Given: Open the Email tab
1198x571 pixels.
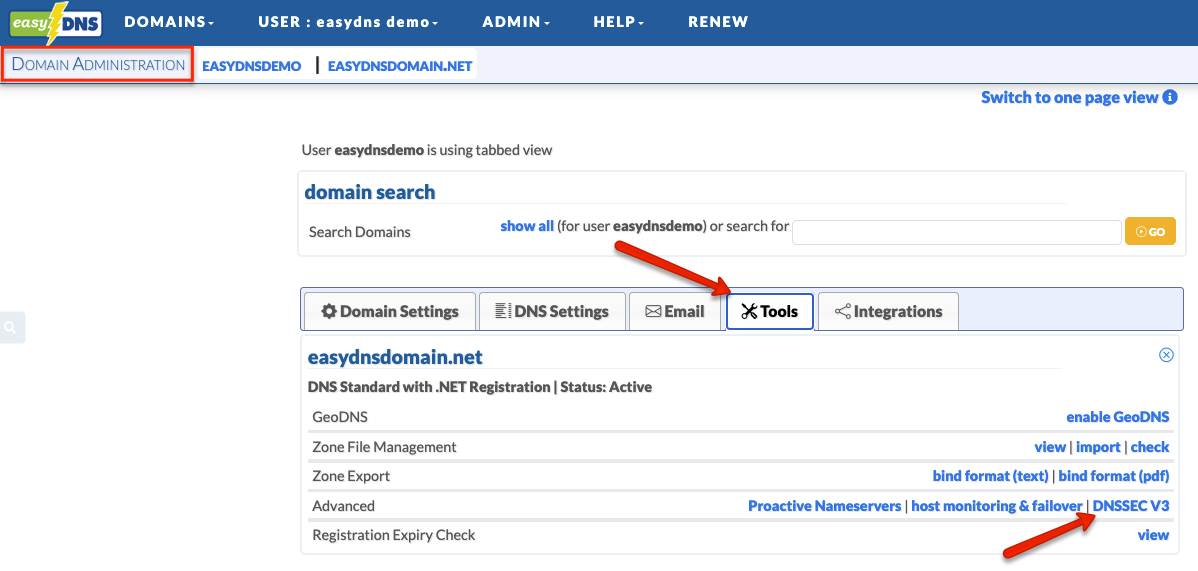Looking at the screenshot, I should pos(675,311).
